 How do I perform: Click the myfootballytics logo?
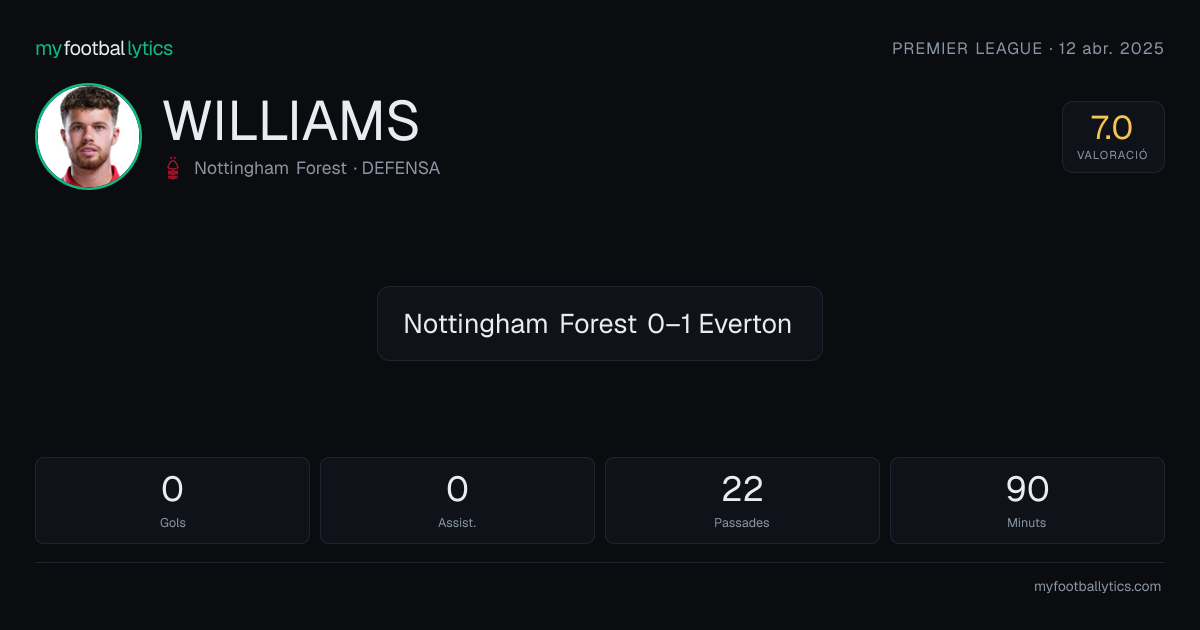[104, 48]
